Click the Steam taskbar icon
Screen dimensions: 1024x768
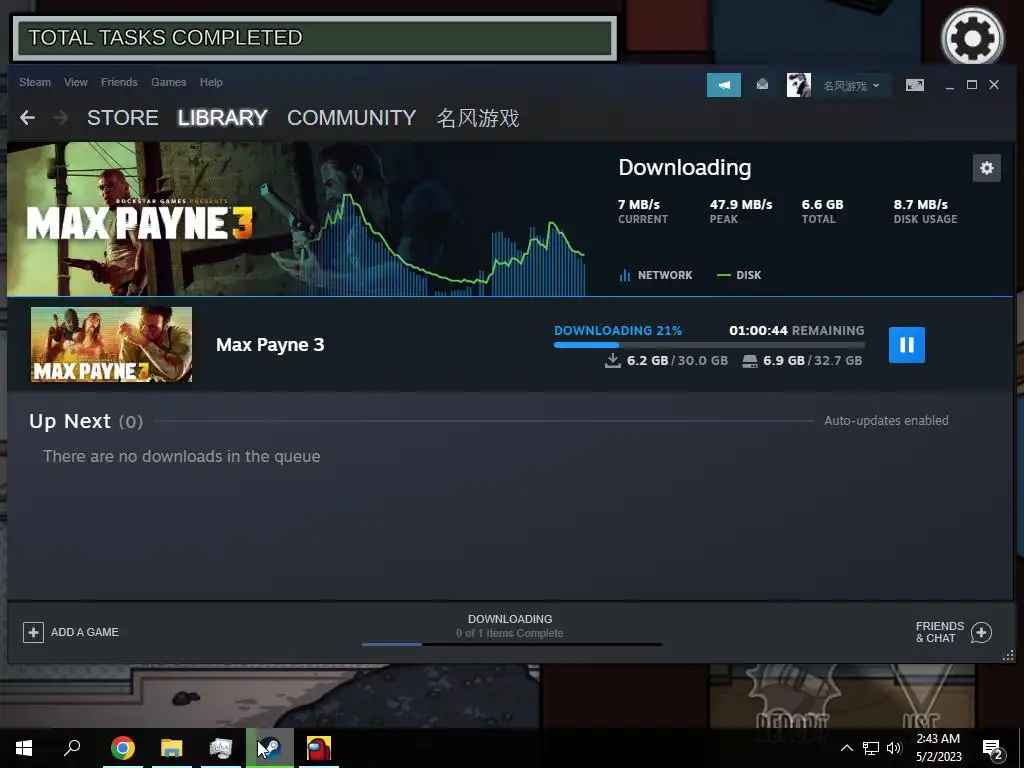pos(270,748)
